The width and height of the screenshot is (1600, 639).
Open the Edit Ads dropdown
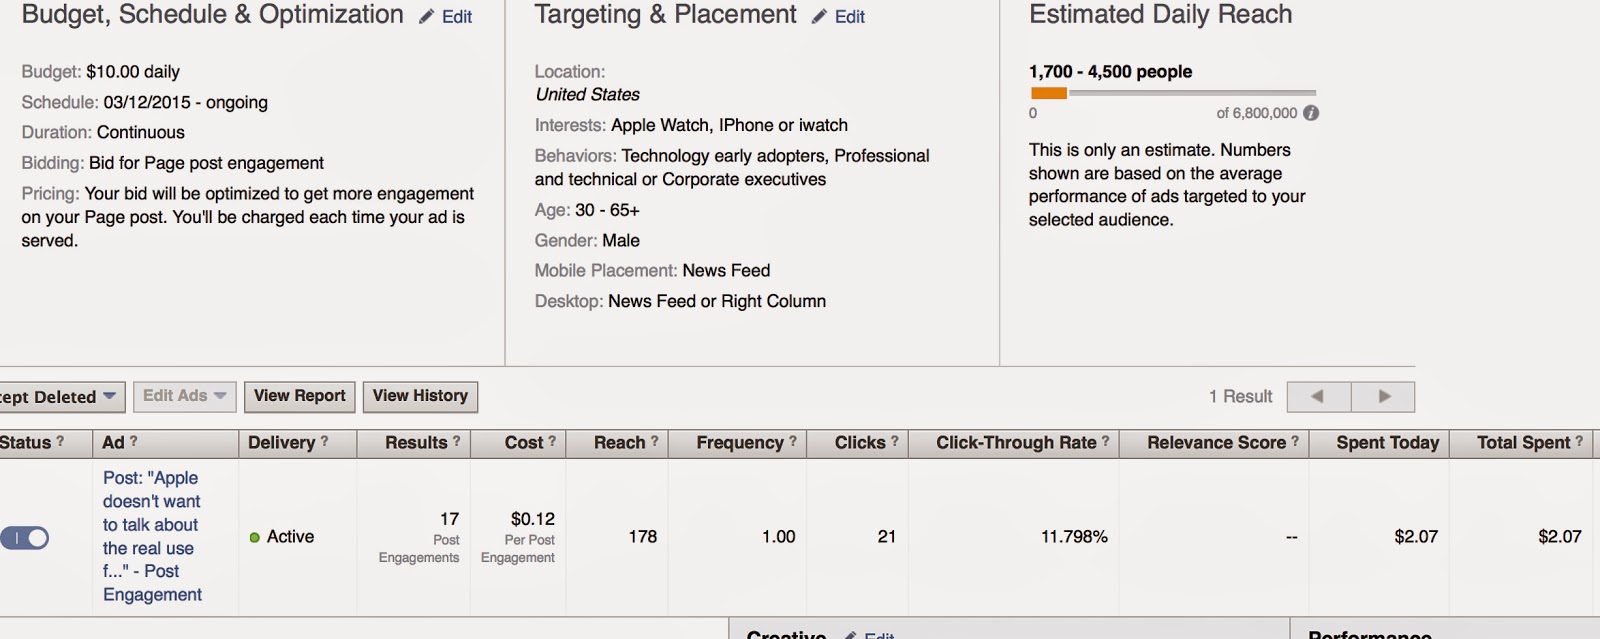point(184,396)
